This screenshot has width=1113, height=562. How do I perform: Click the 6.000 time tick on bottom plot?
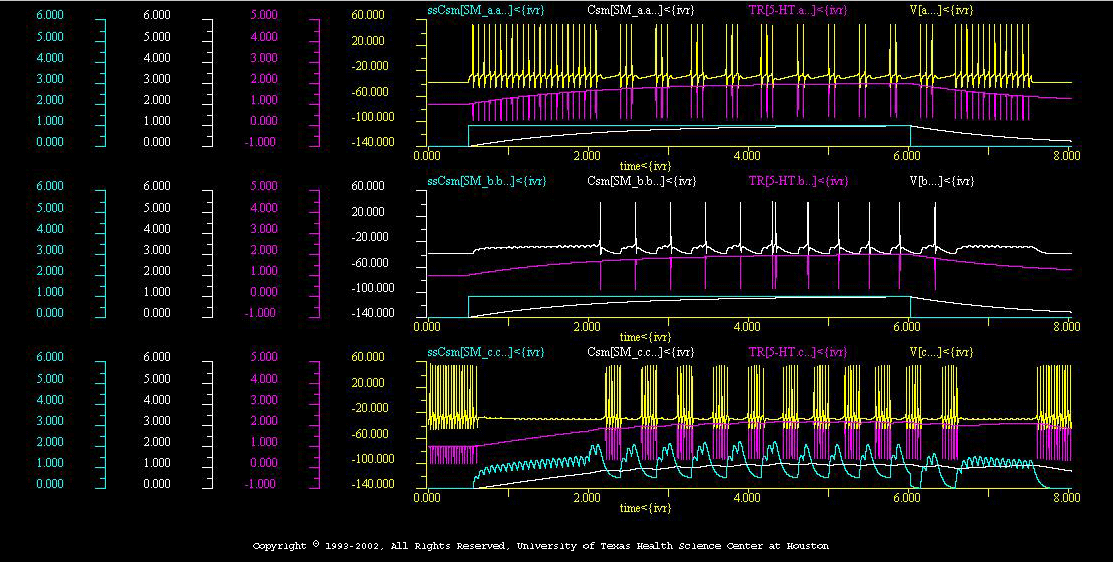[907, 497]
